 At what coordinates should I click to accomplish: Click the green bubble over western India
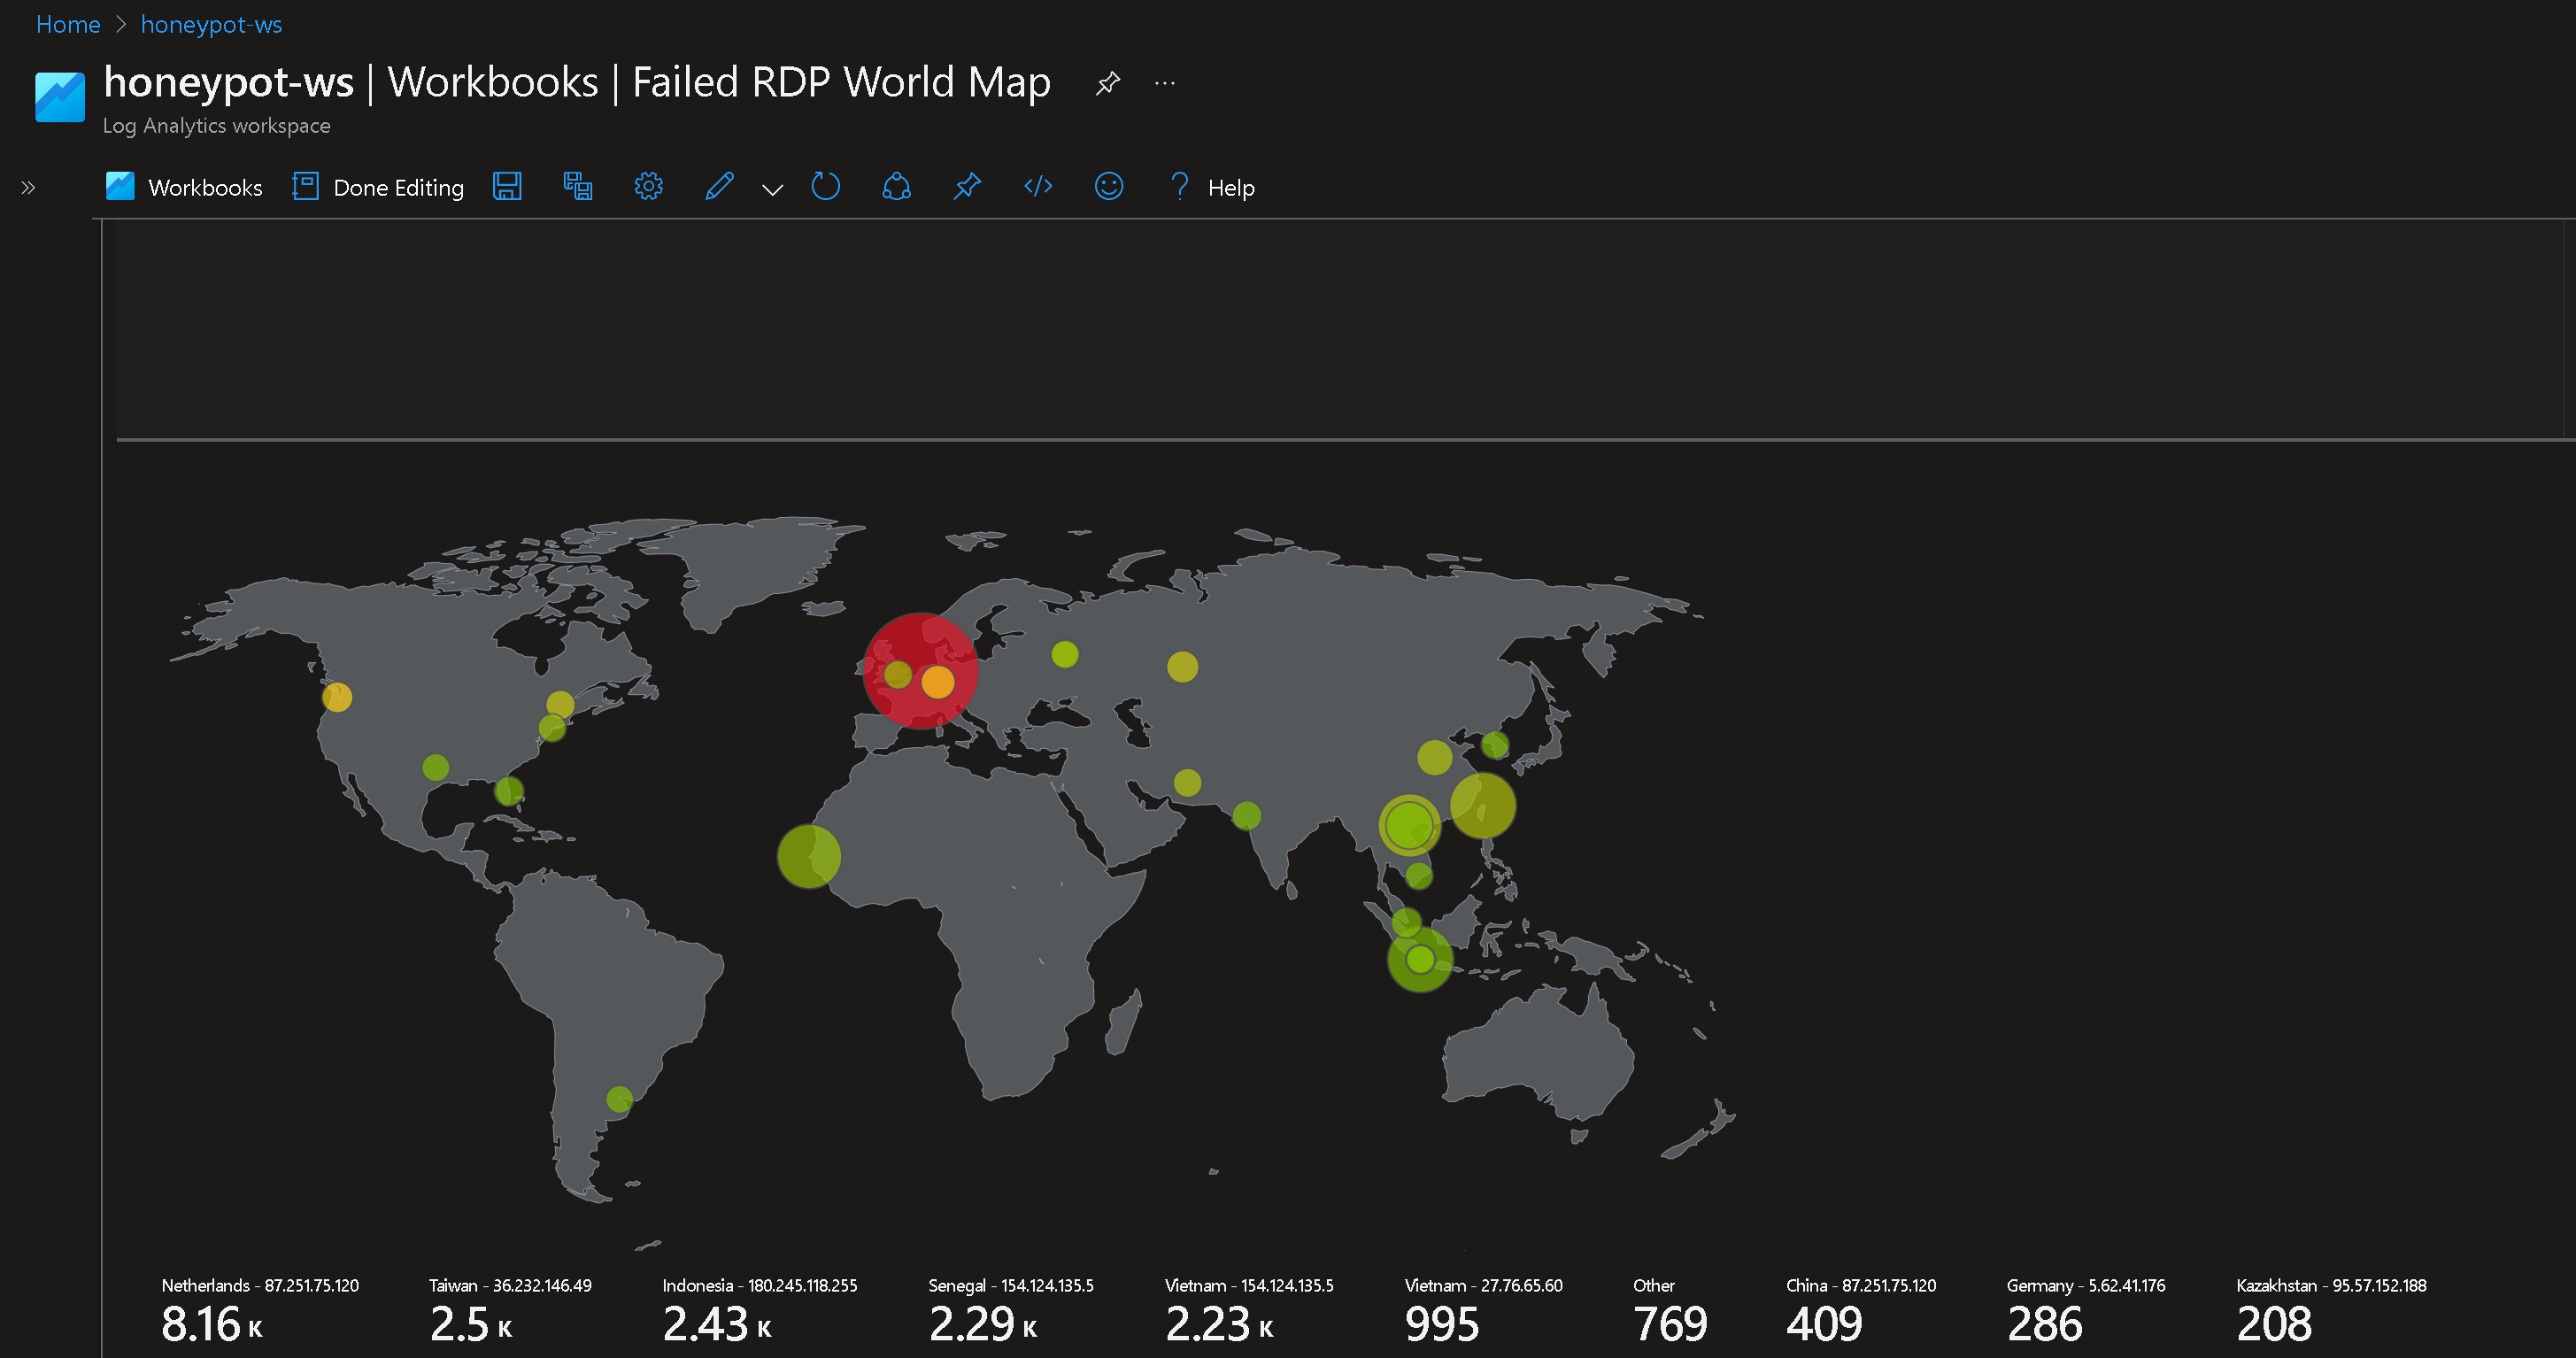click(x=1246, y=816)
